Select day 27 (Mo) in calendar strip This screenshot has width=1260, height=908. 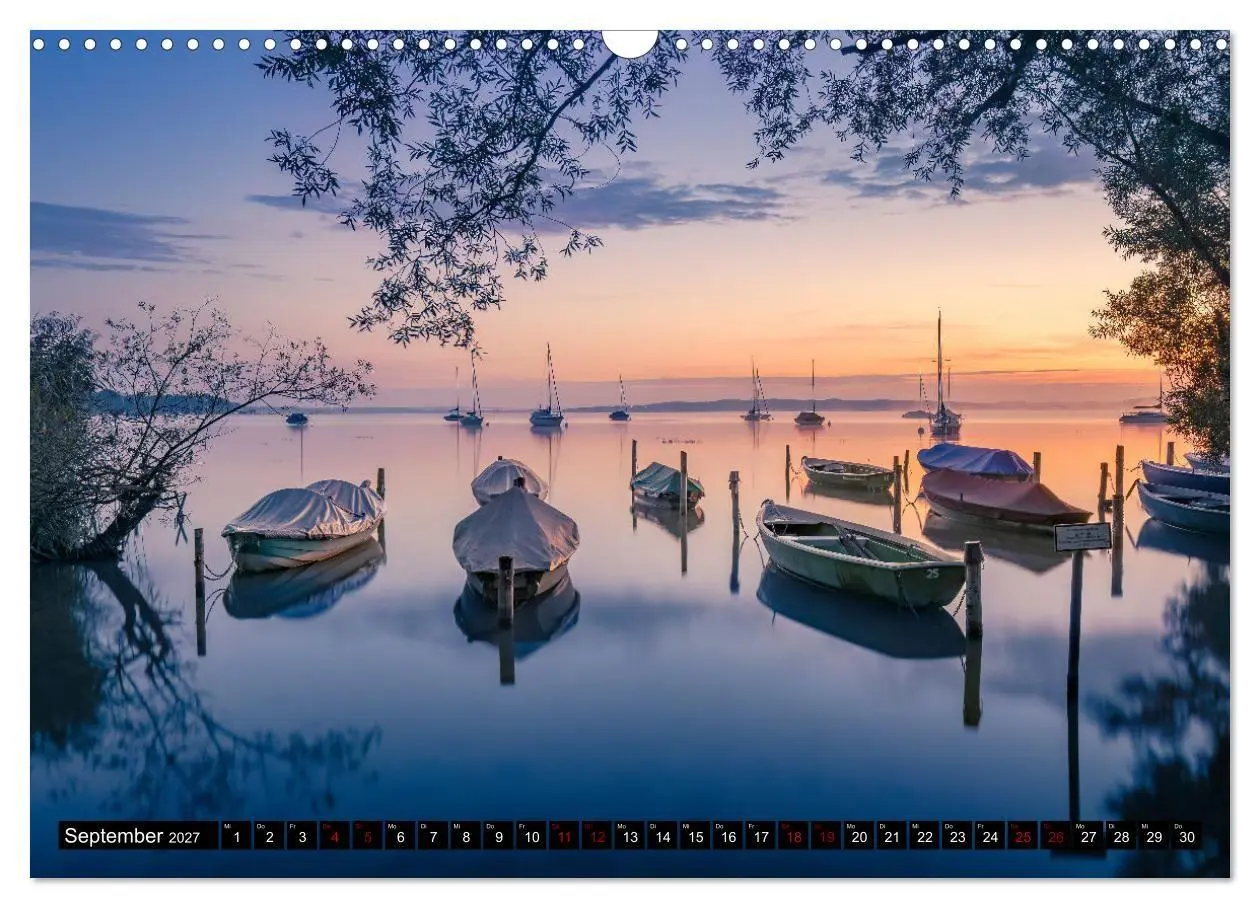pyautogui.click(x=1089, y=836)
